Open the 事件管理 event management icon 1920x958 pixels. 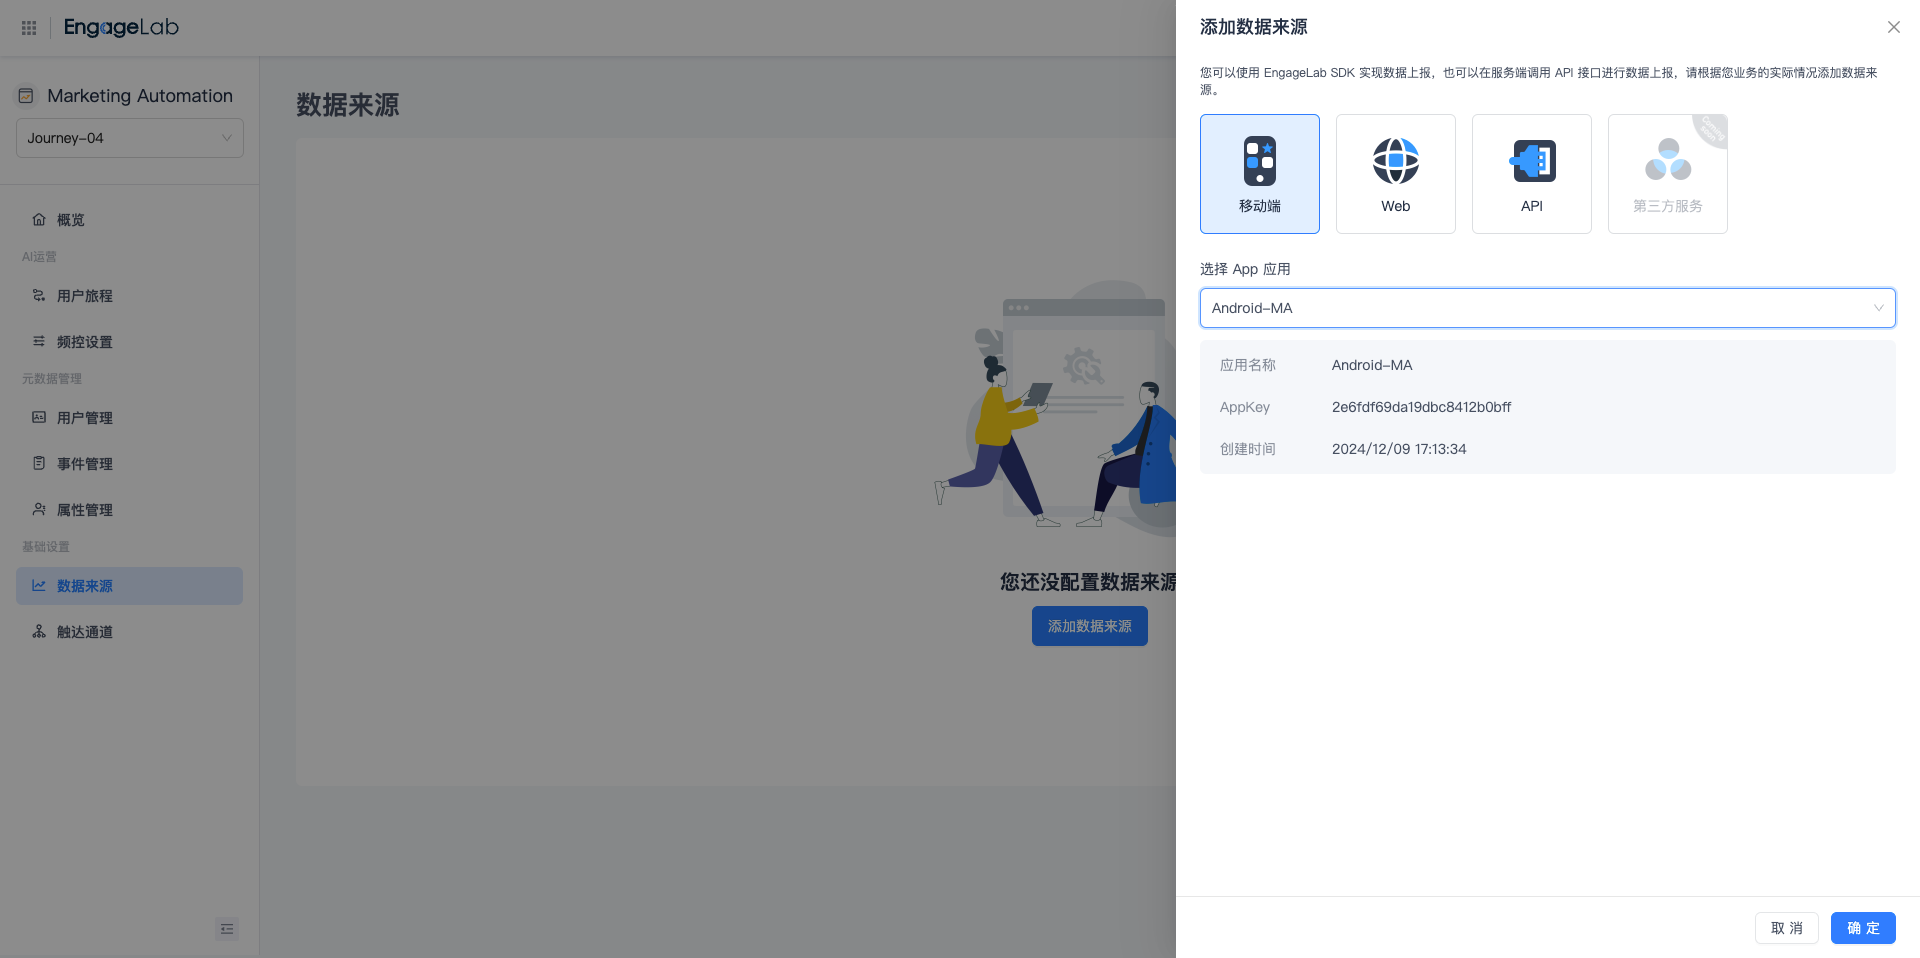(38, 463)
